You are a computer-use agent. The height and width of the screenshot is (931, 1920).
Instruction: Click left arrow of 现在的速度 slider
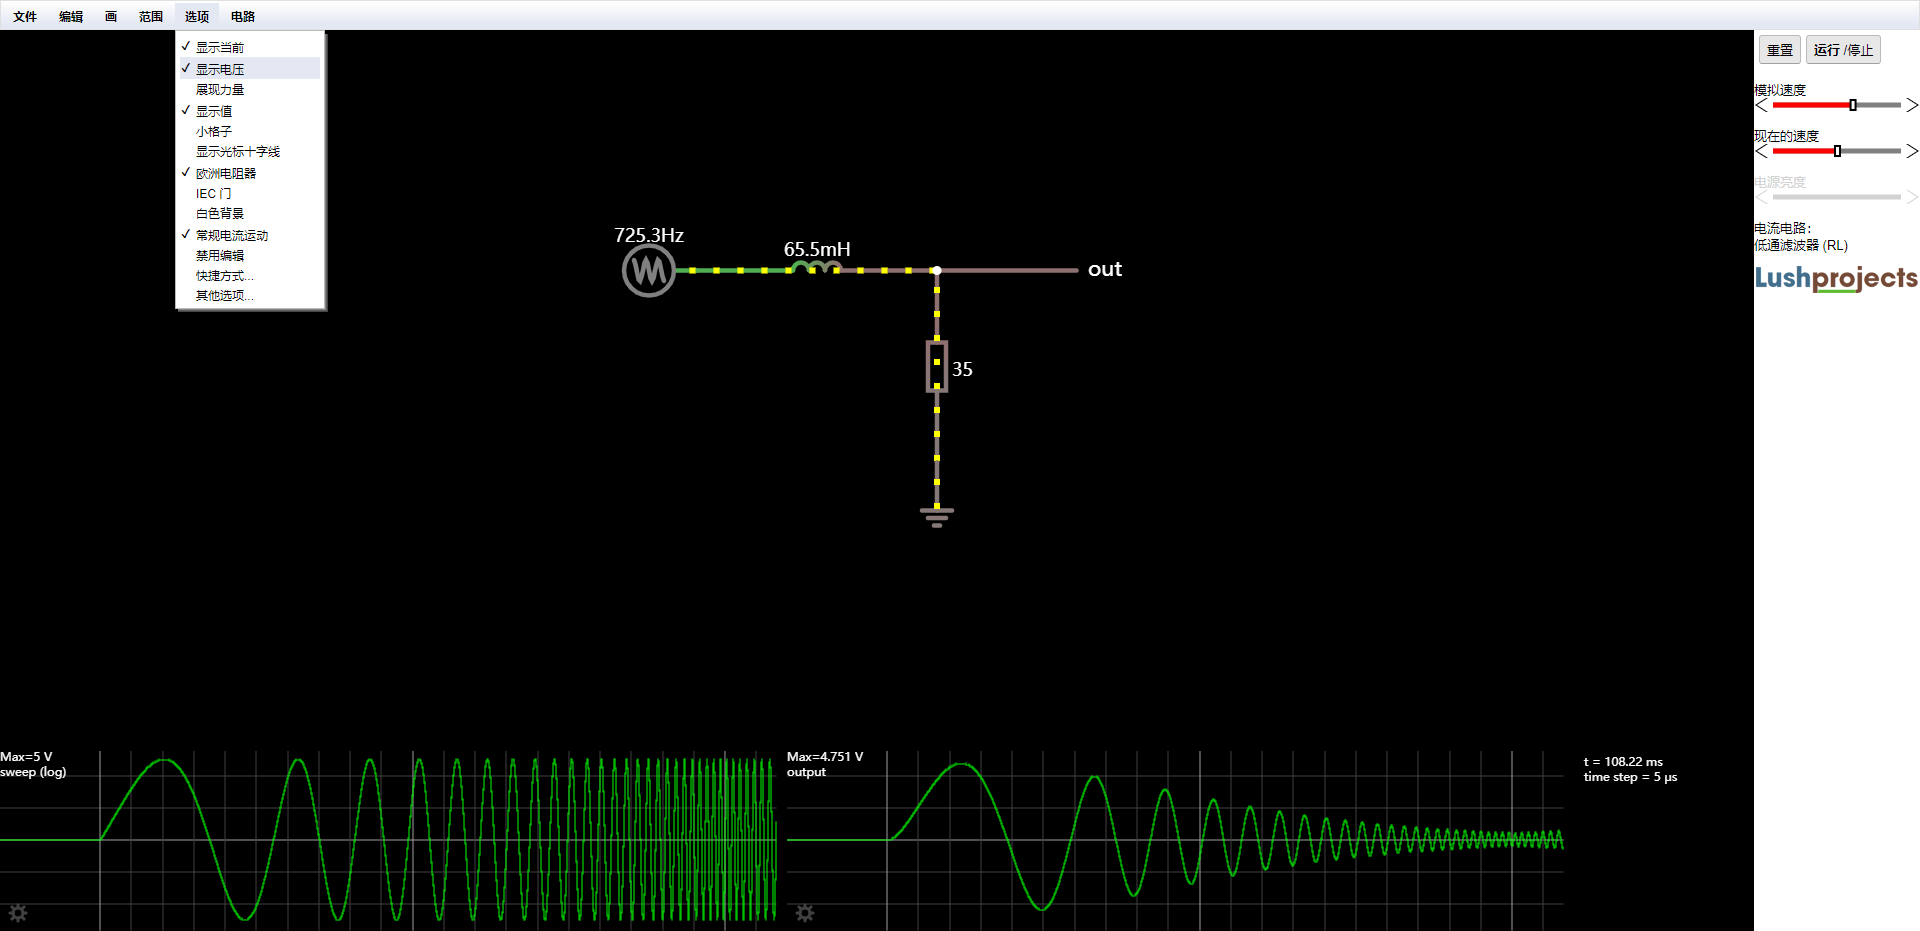point(1761,151)
